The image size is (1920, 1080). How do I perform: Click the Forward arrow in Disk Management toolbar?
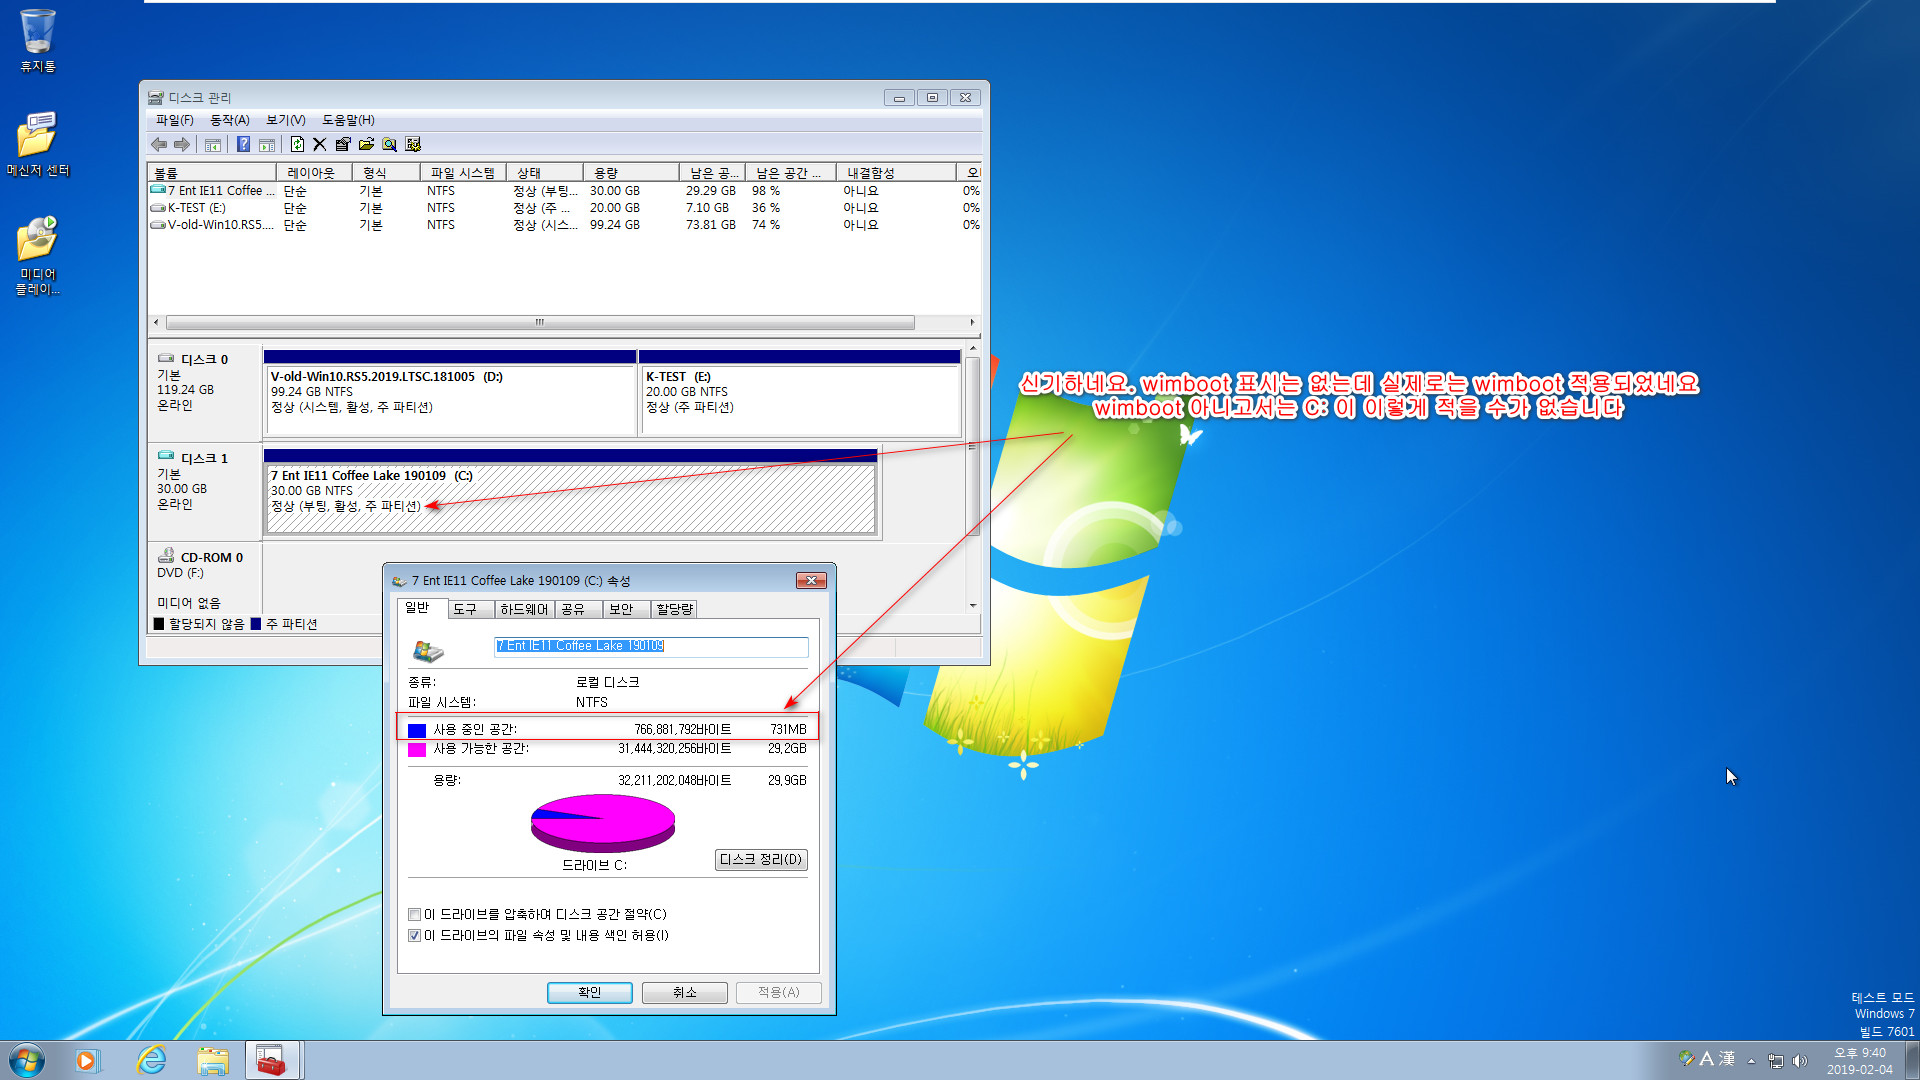click(x=182, y=144)
